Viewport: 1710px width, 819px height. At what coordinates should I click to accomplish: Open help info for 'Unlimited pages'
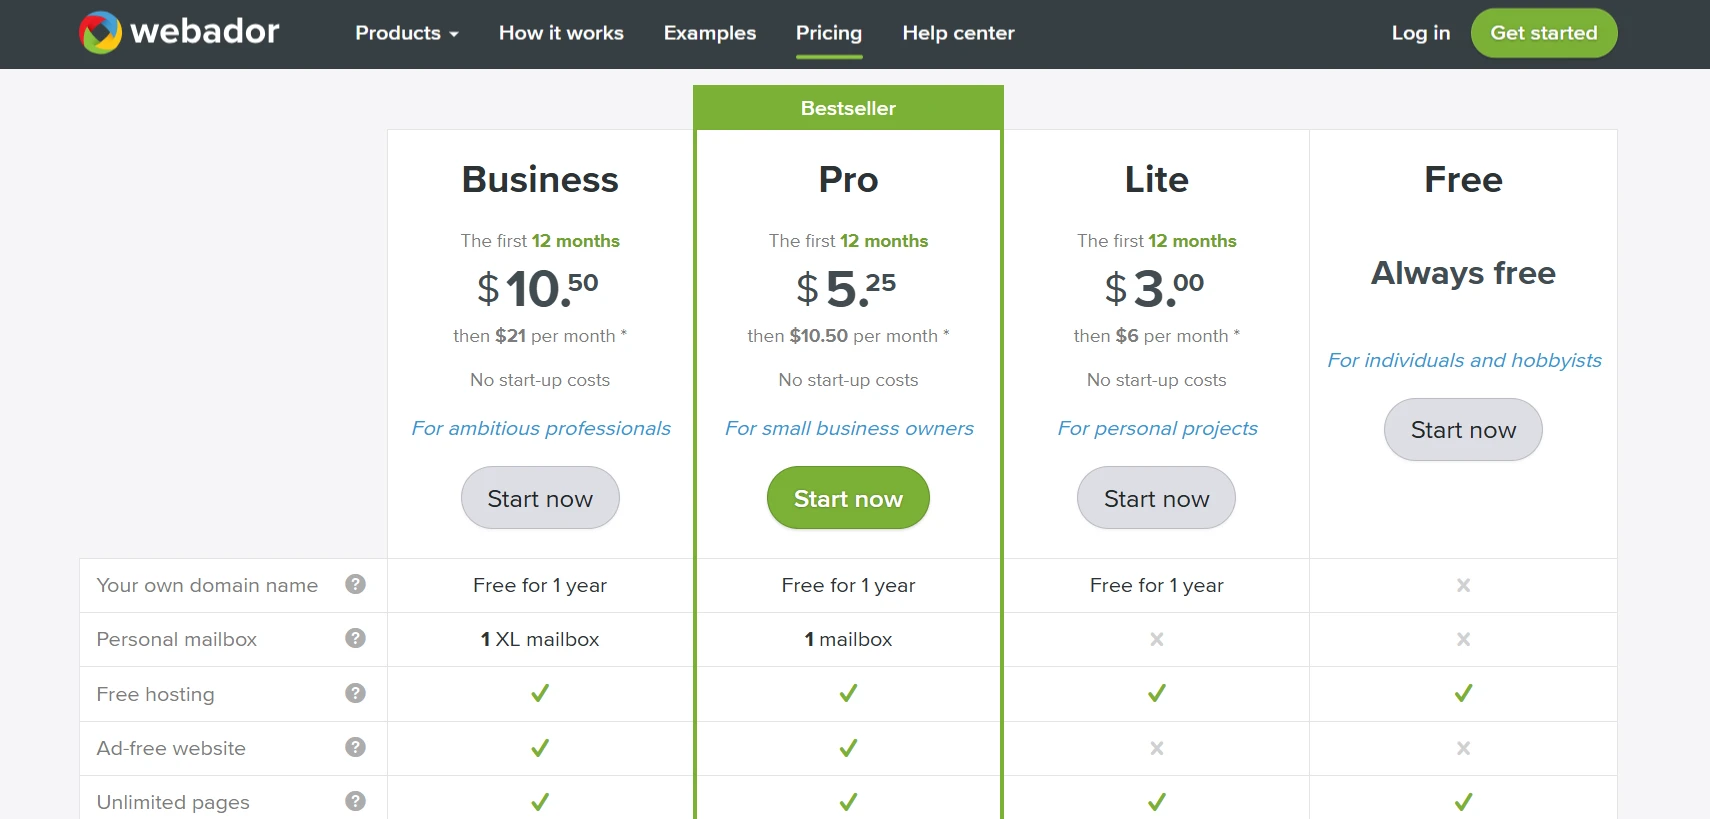point(355,801)
